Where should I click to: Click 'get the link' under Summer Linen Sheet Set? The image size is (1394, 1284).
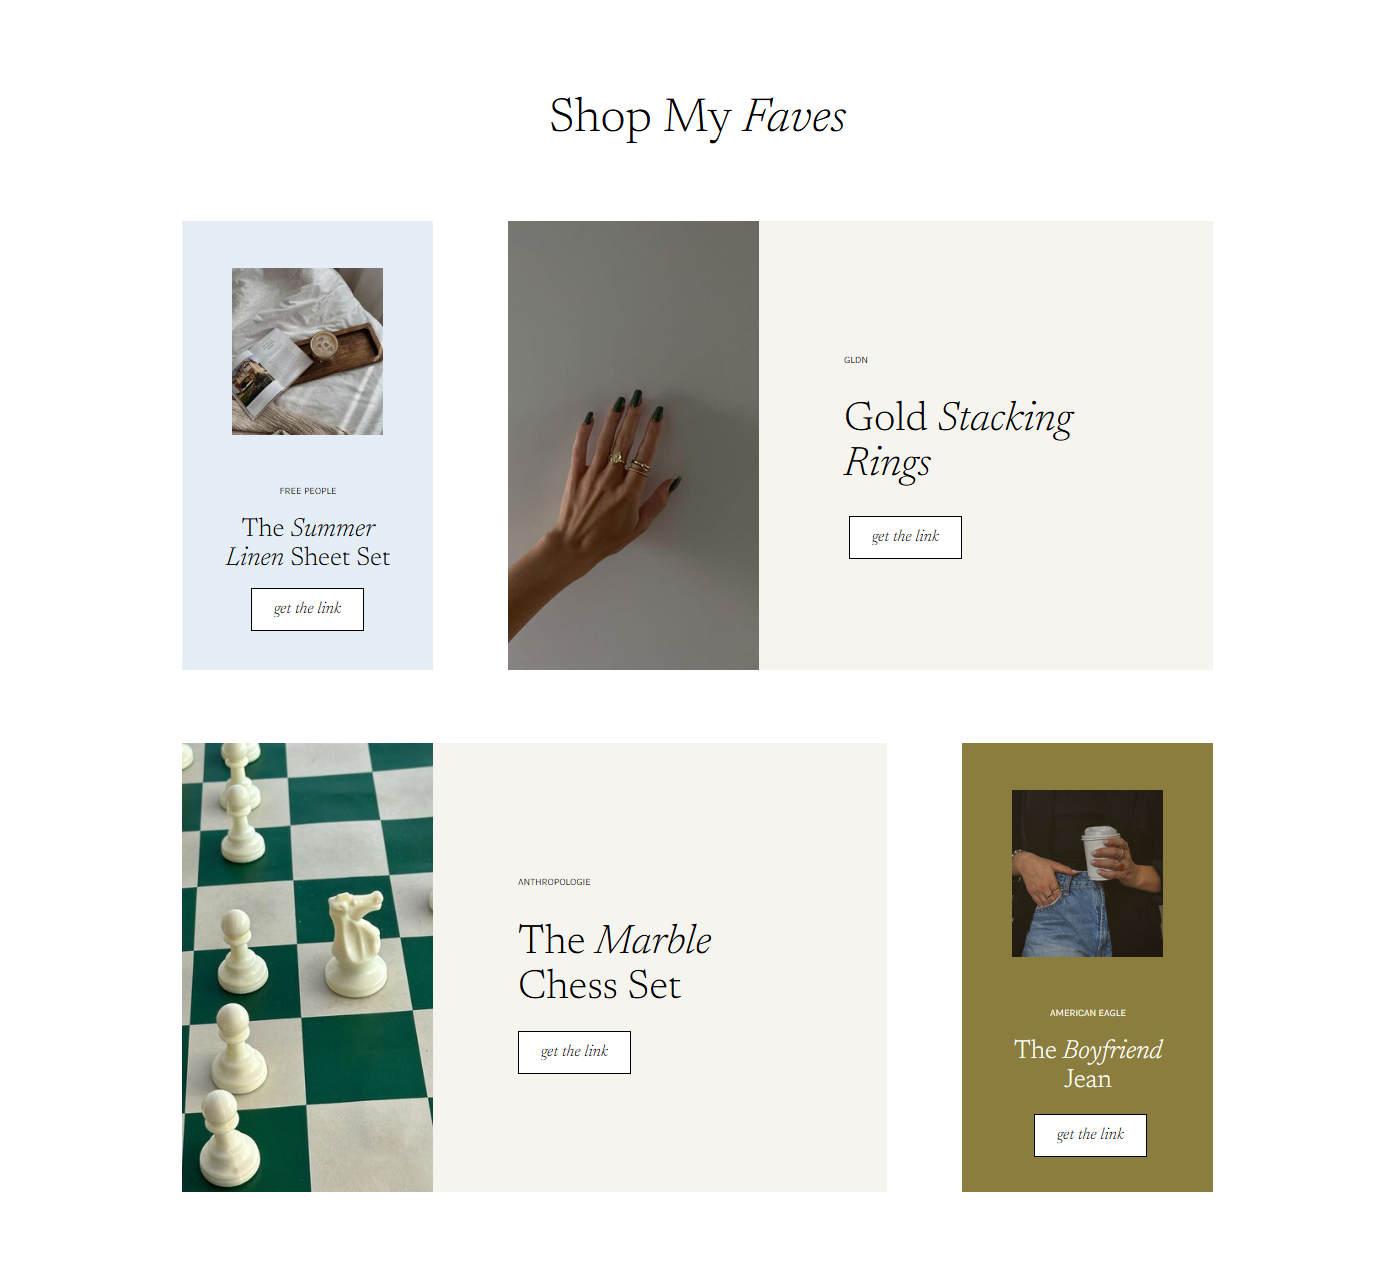pos(307,609)
